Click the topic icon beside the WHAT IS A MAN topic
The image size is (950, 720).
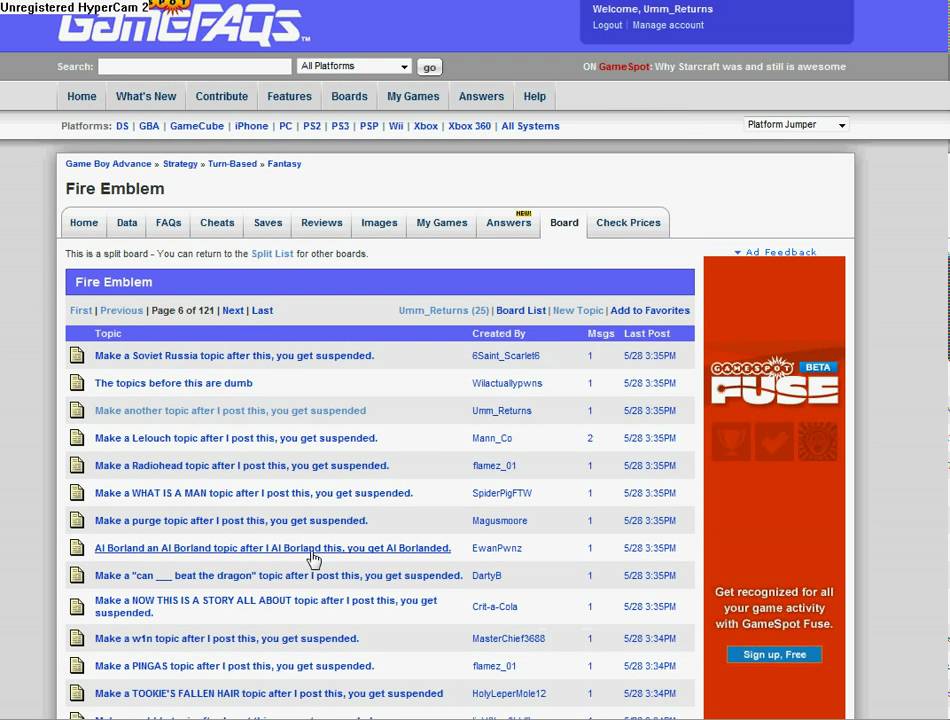coord(77,493)
